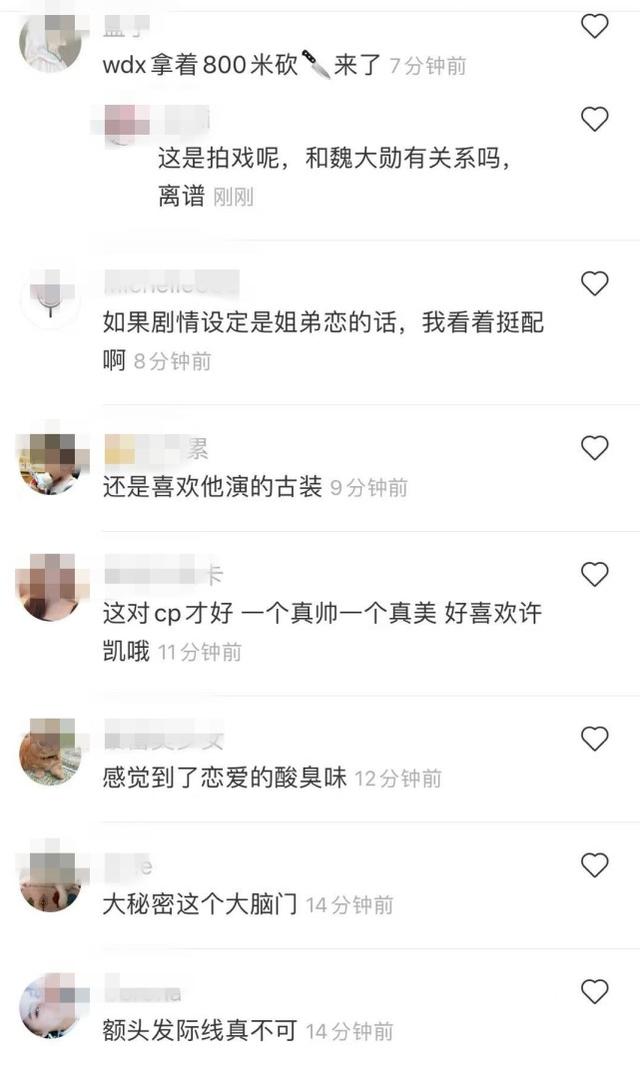
Task: Tap heart next to '大秘密这个大脑门'
Action: [x=594, y=865]
